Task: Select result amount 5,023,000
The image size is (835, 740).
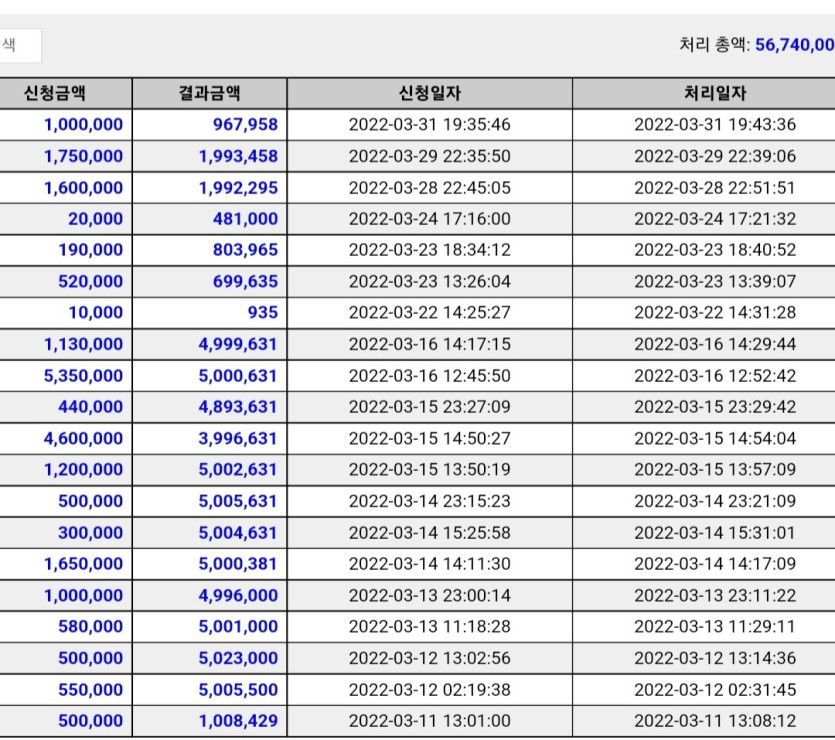Action: pos(238,659)
